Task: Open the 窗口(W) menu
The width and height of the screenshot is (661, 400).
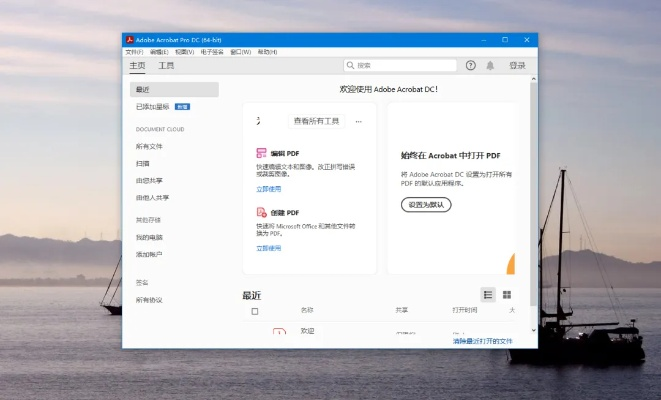Action: tap(241, 52)
